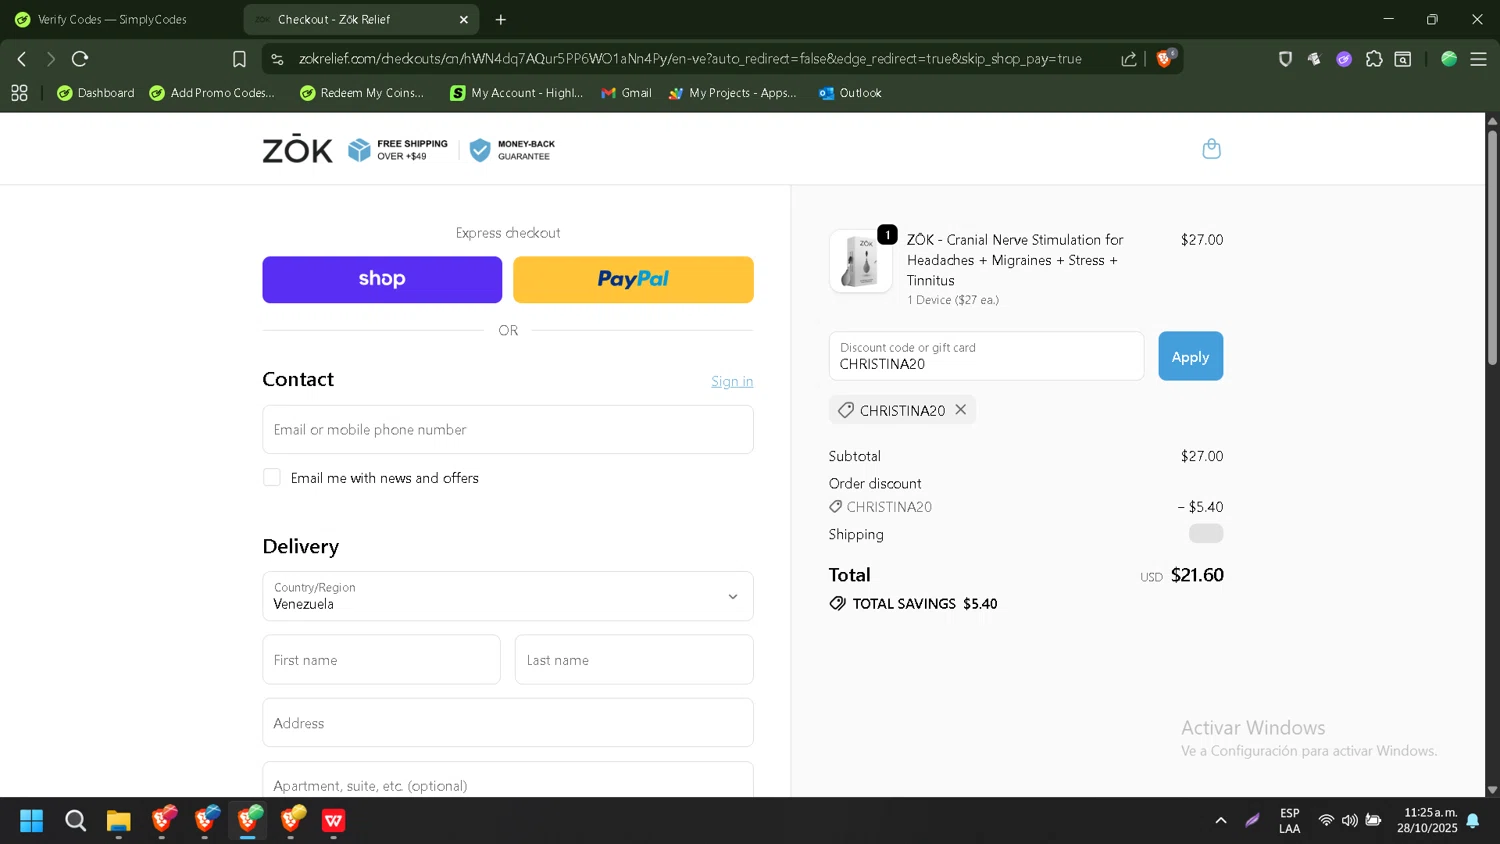Click the Total $21.60 amount
Image resolution: width=1500 pixels, height=844 pixels.
click(1197, 575)
